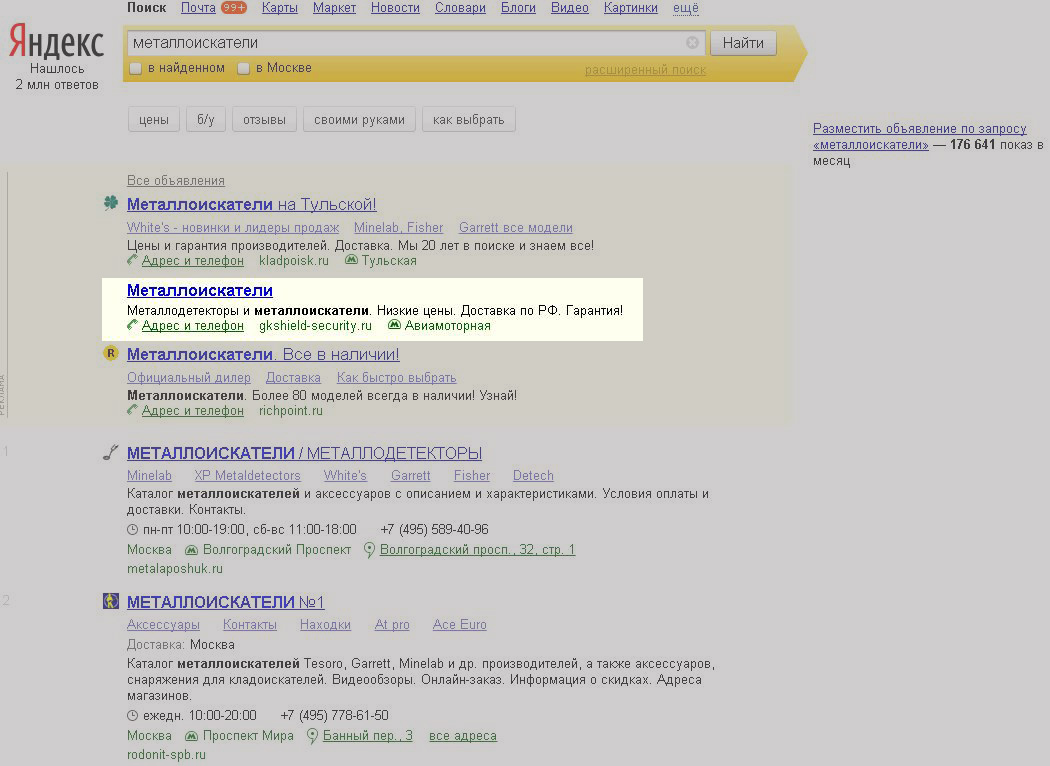Click the phone icon in gkshield-security ad

pyautogui.click(x=133, y=325)
